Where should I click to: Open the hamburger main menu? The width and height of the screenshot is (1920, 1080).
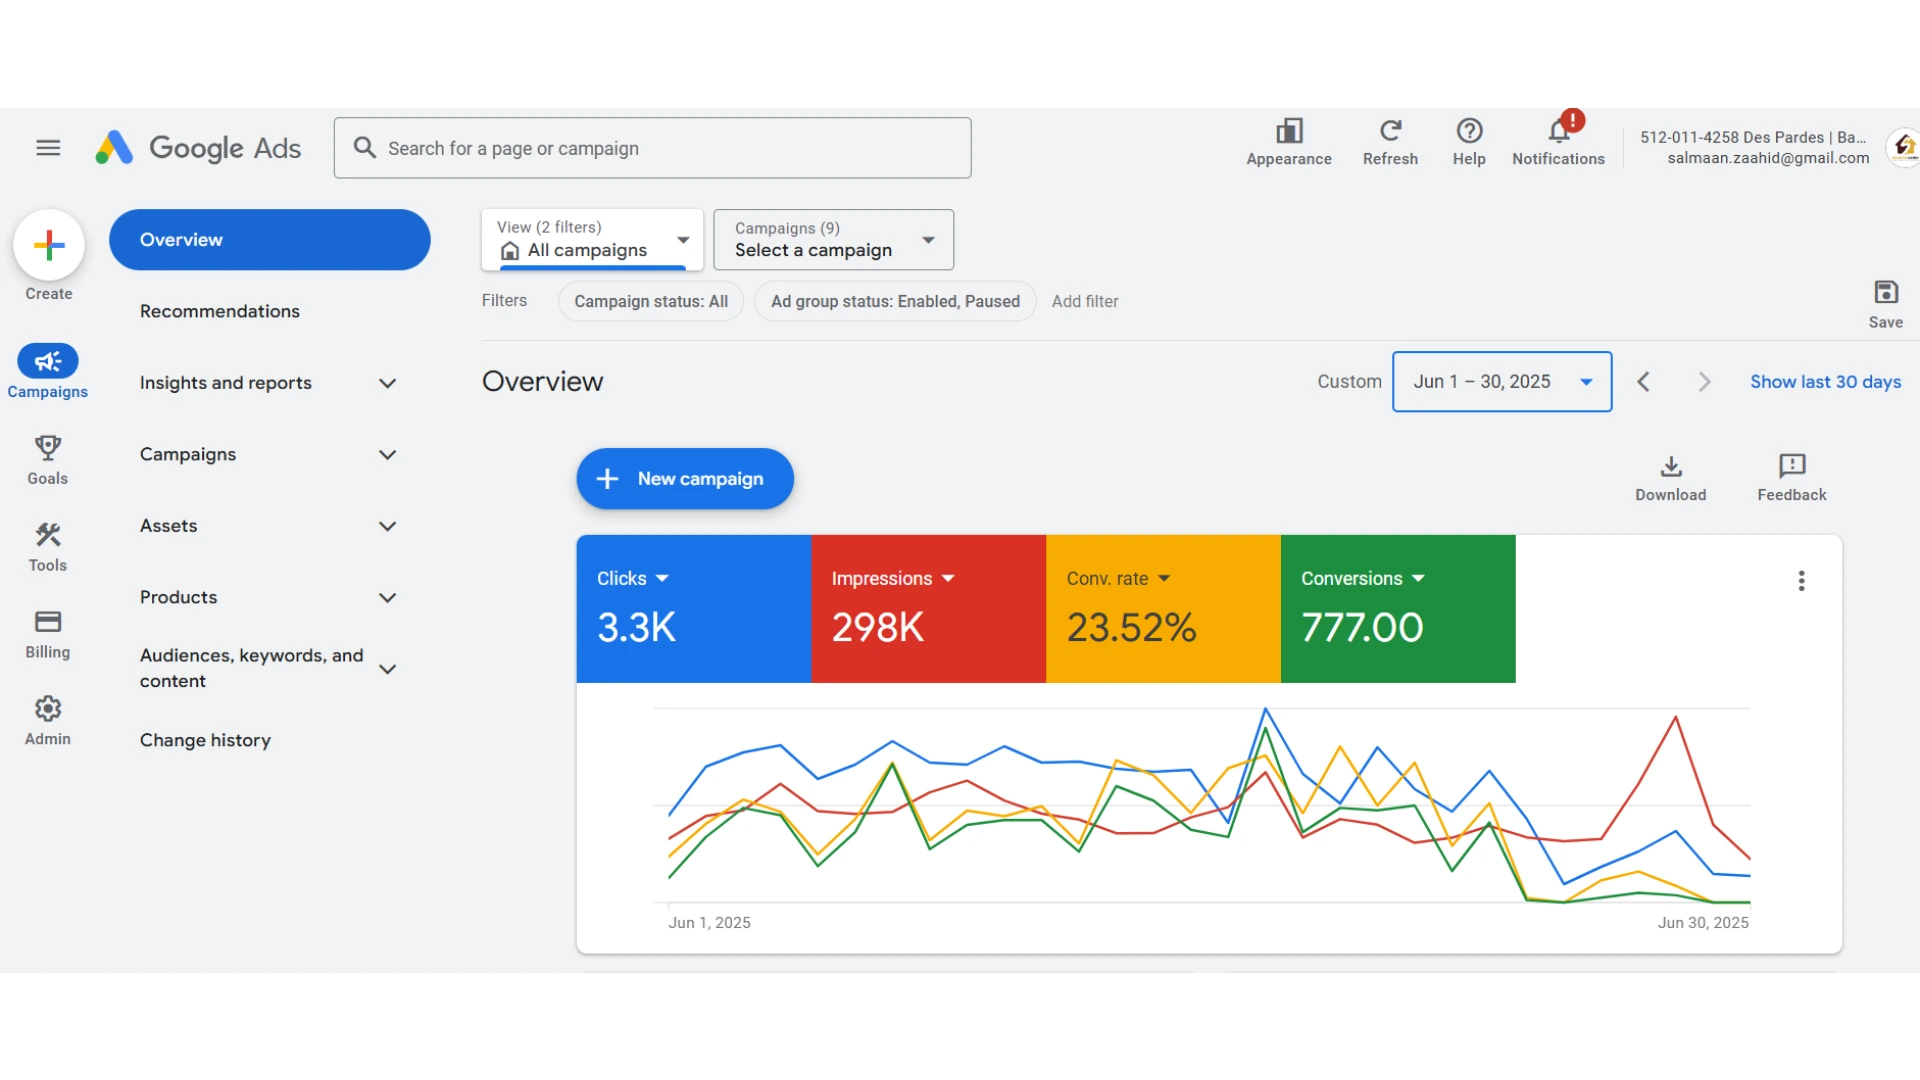[48, 148]
